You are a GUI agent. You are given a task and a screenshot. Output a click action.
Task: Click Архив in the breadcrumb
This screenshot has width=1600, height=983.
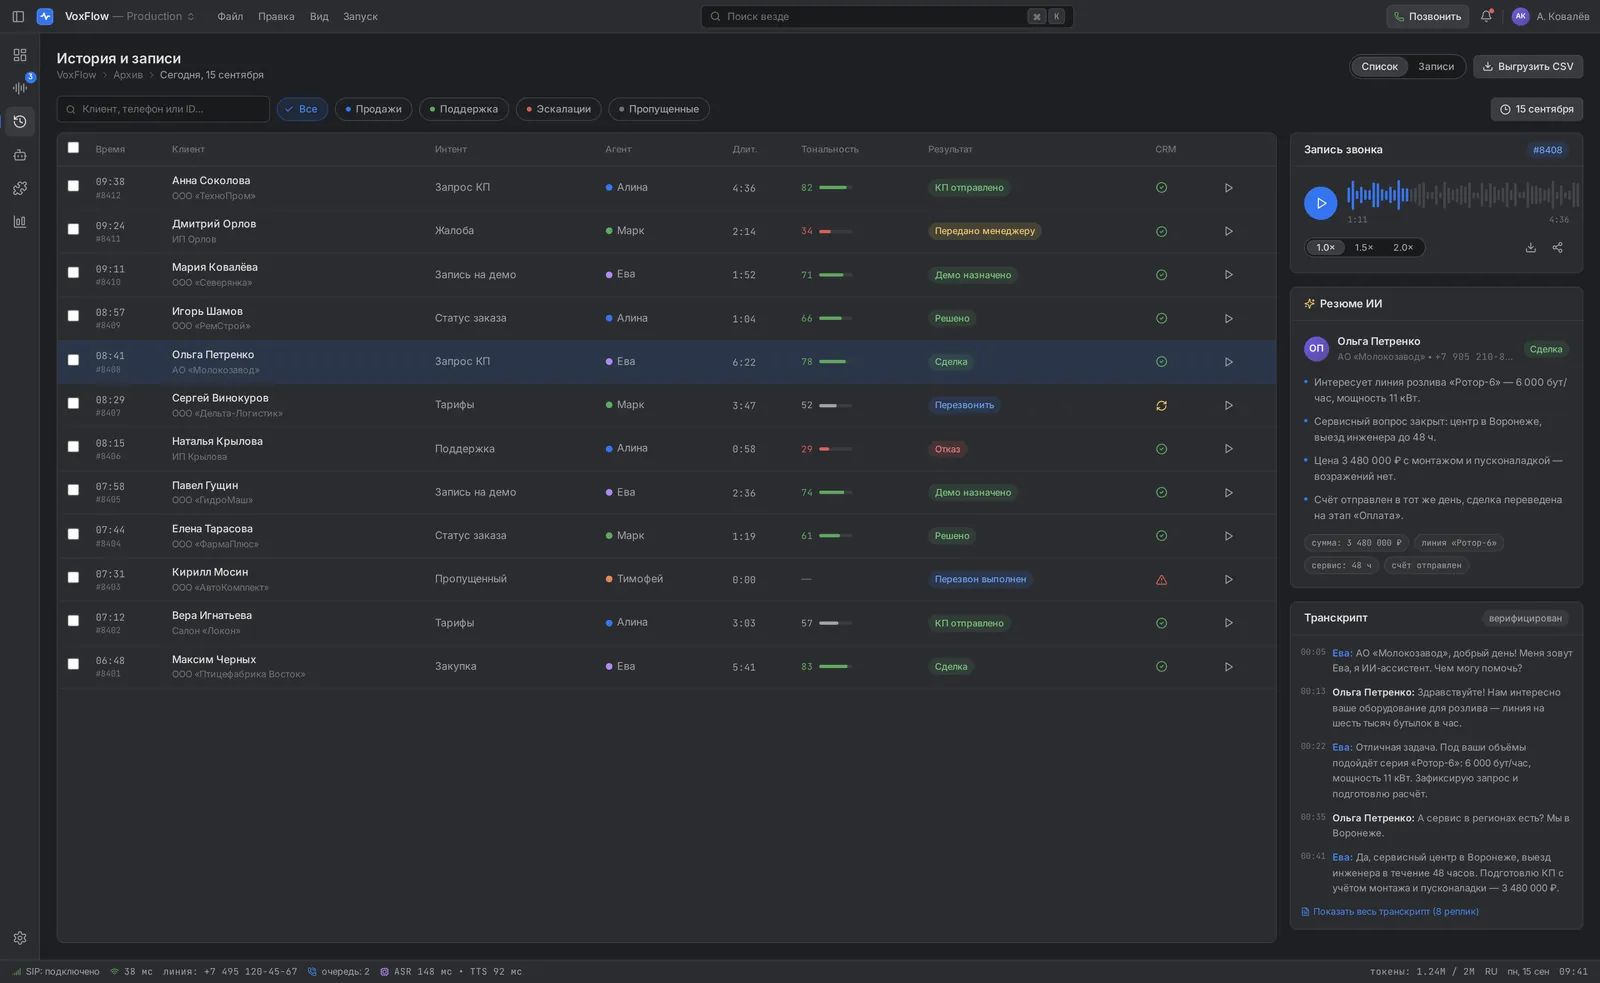click(128, 75)
